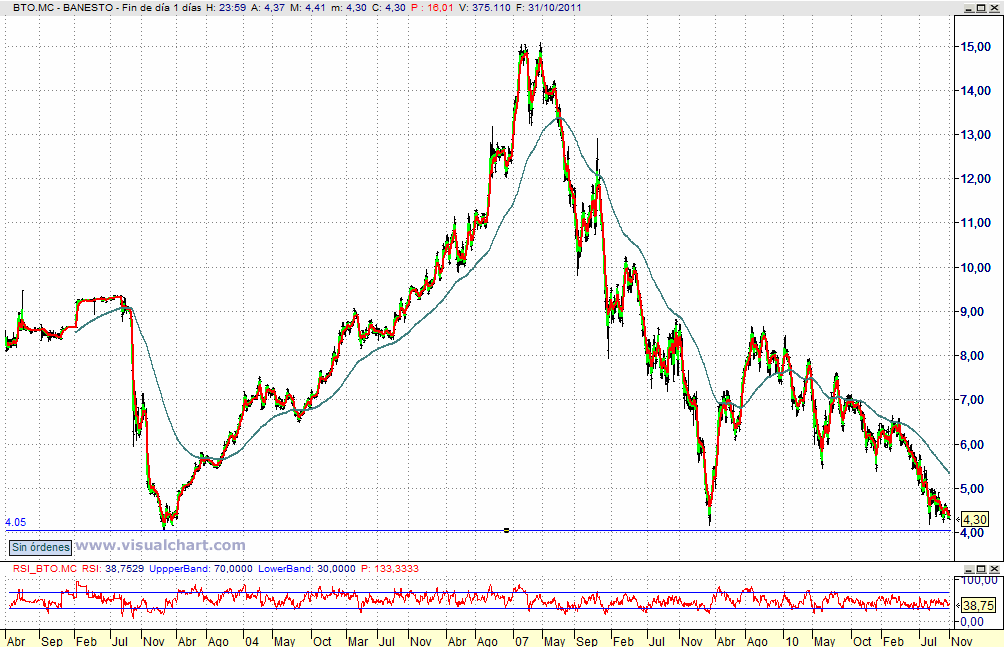This screenshot has height=647, width=1004.
Task: Close the BTO.MC price chart window
Action: pyautogui.click(x=994, y=8)
